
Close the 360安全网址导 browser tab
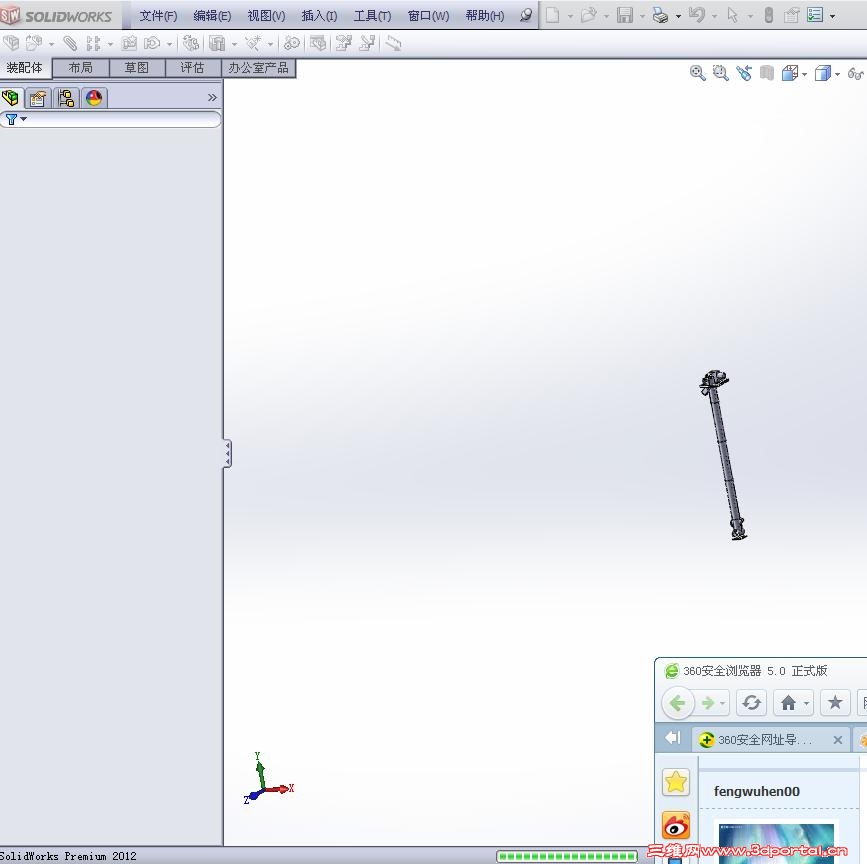[x=838, y=740]
